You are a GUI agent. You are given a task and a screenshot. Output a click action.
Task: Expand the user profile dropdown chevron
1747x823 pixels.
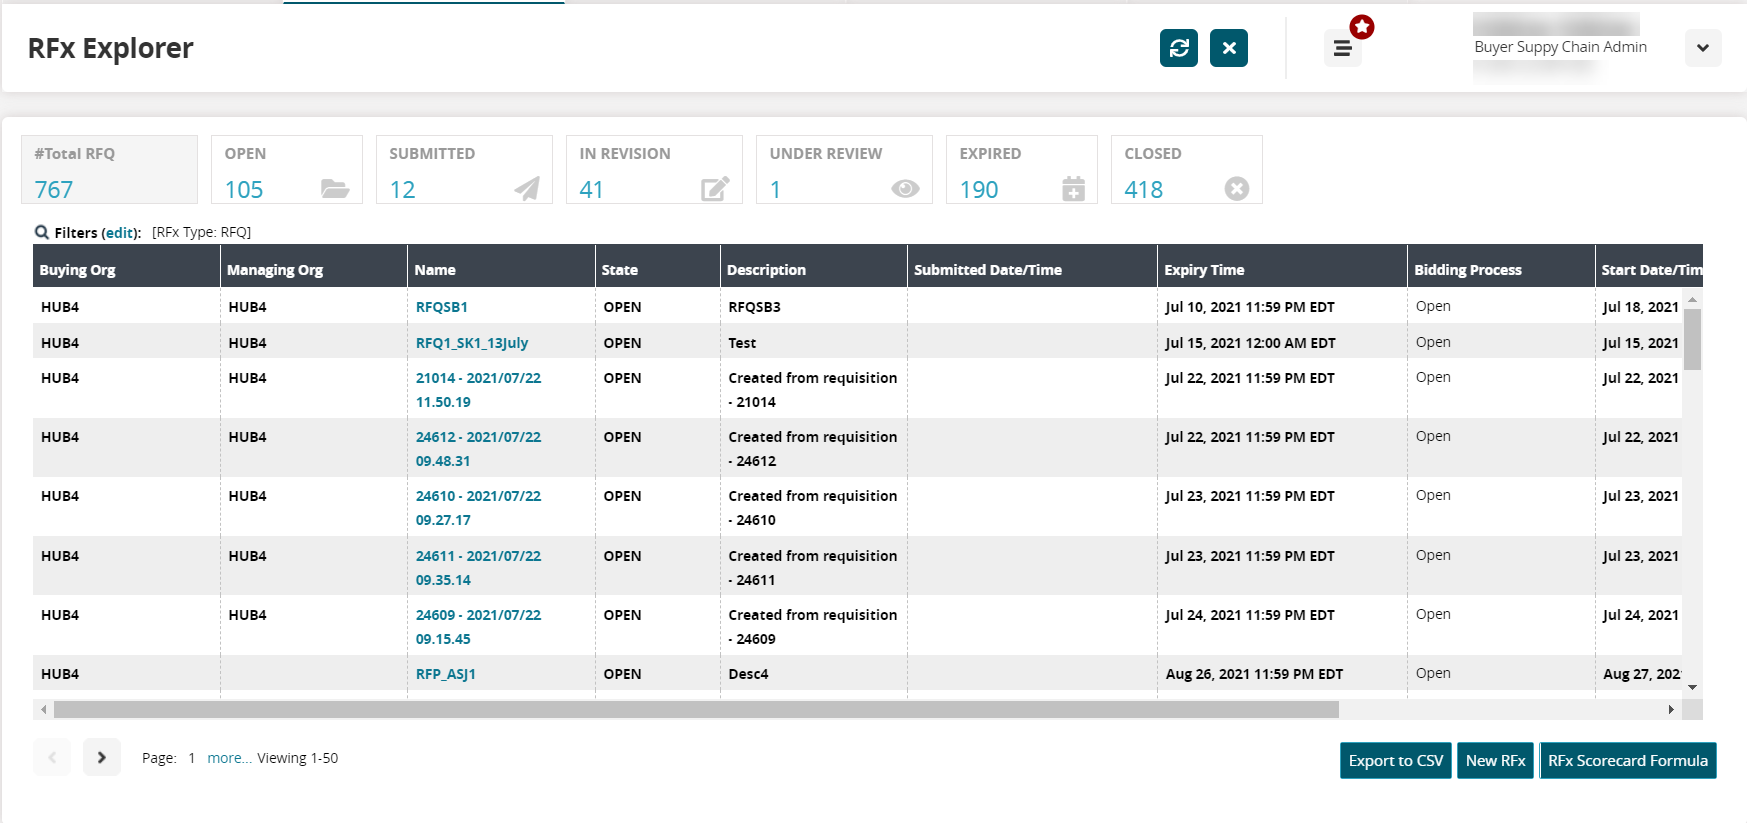tap(1702, 48)
